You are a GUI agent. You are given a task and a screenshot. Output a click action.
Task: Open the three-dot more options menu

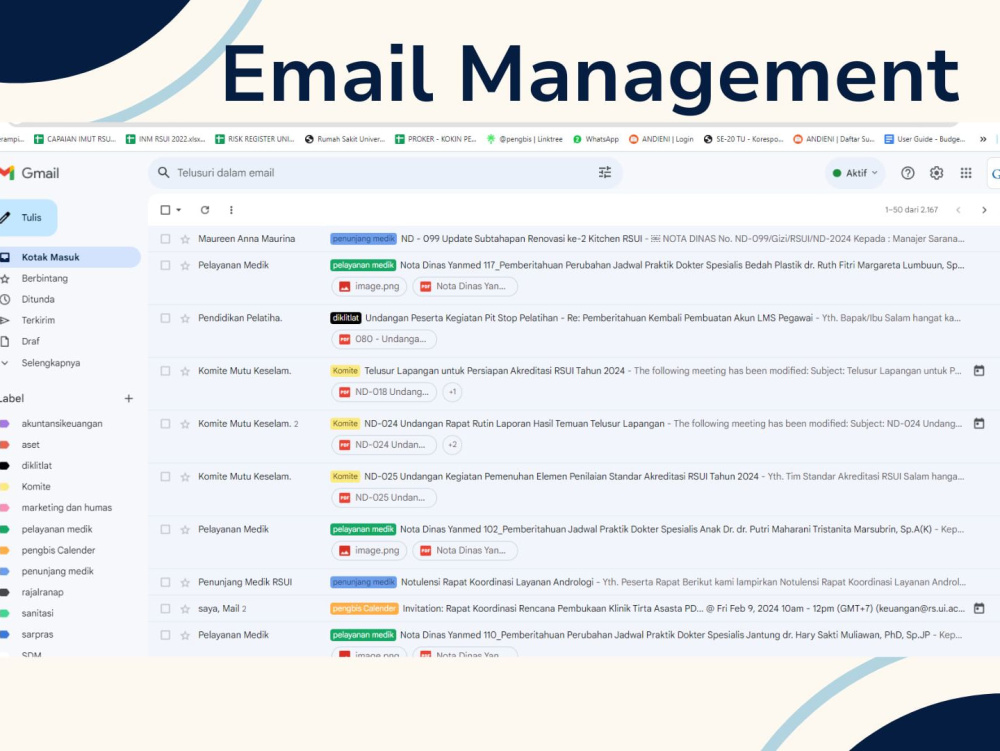231,210
